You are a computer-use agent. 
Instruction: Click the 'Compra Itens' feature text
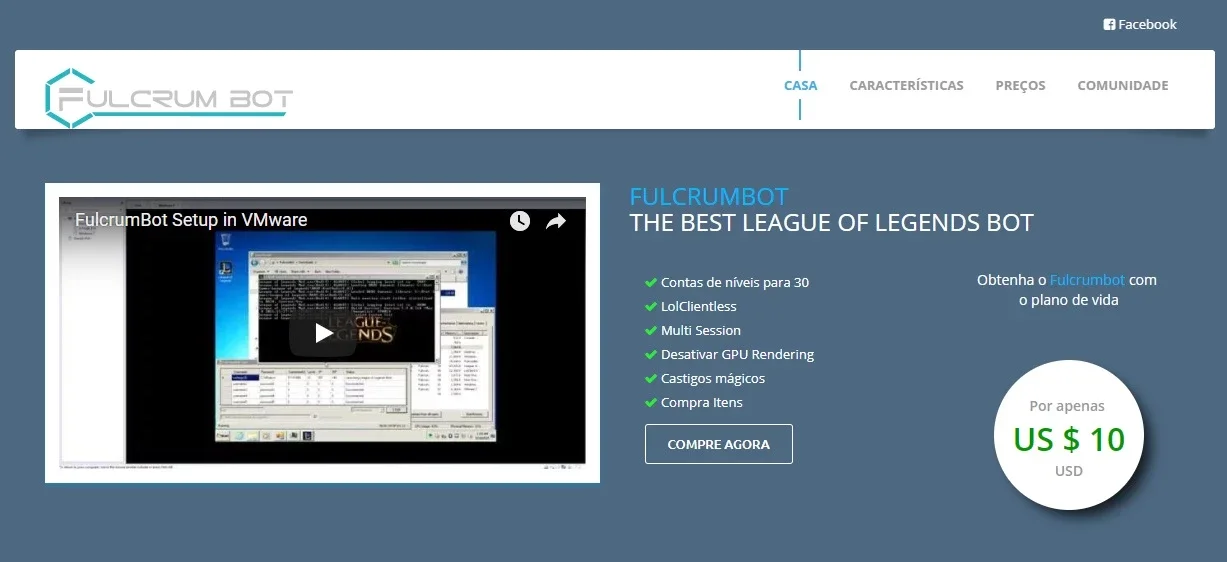(x=702, y=402)
